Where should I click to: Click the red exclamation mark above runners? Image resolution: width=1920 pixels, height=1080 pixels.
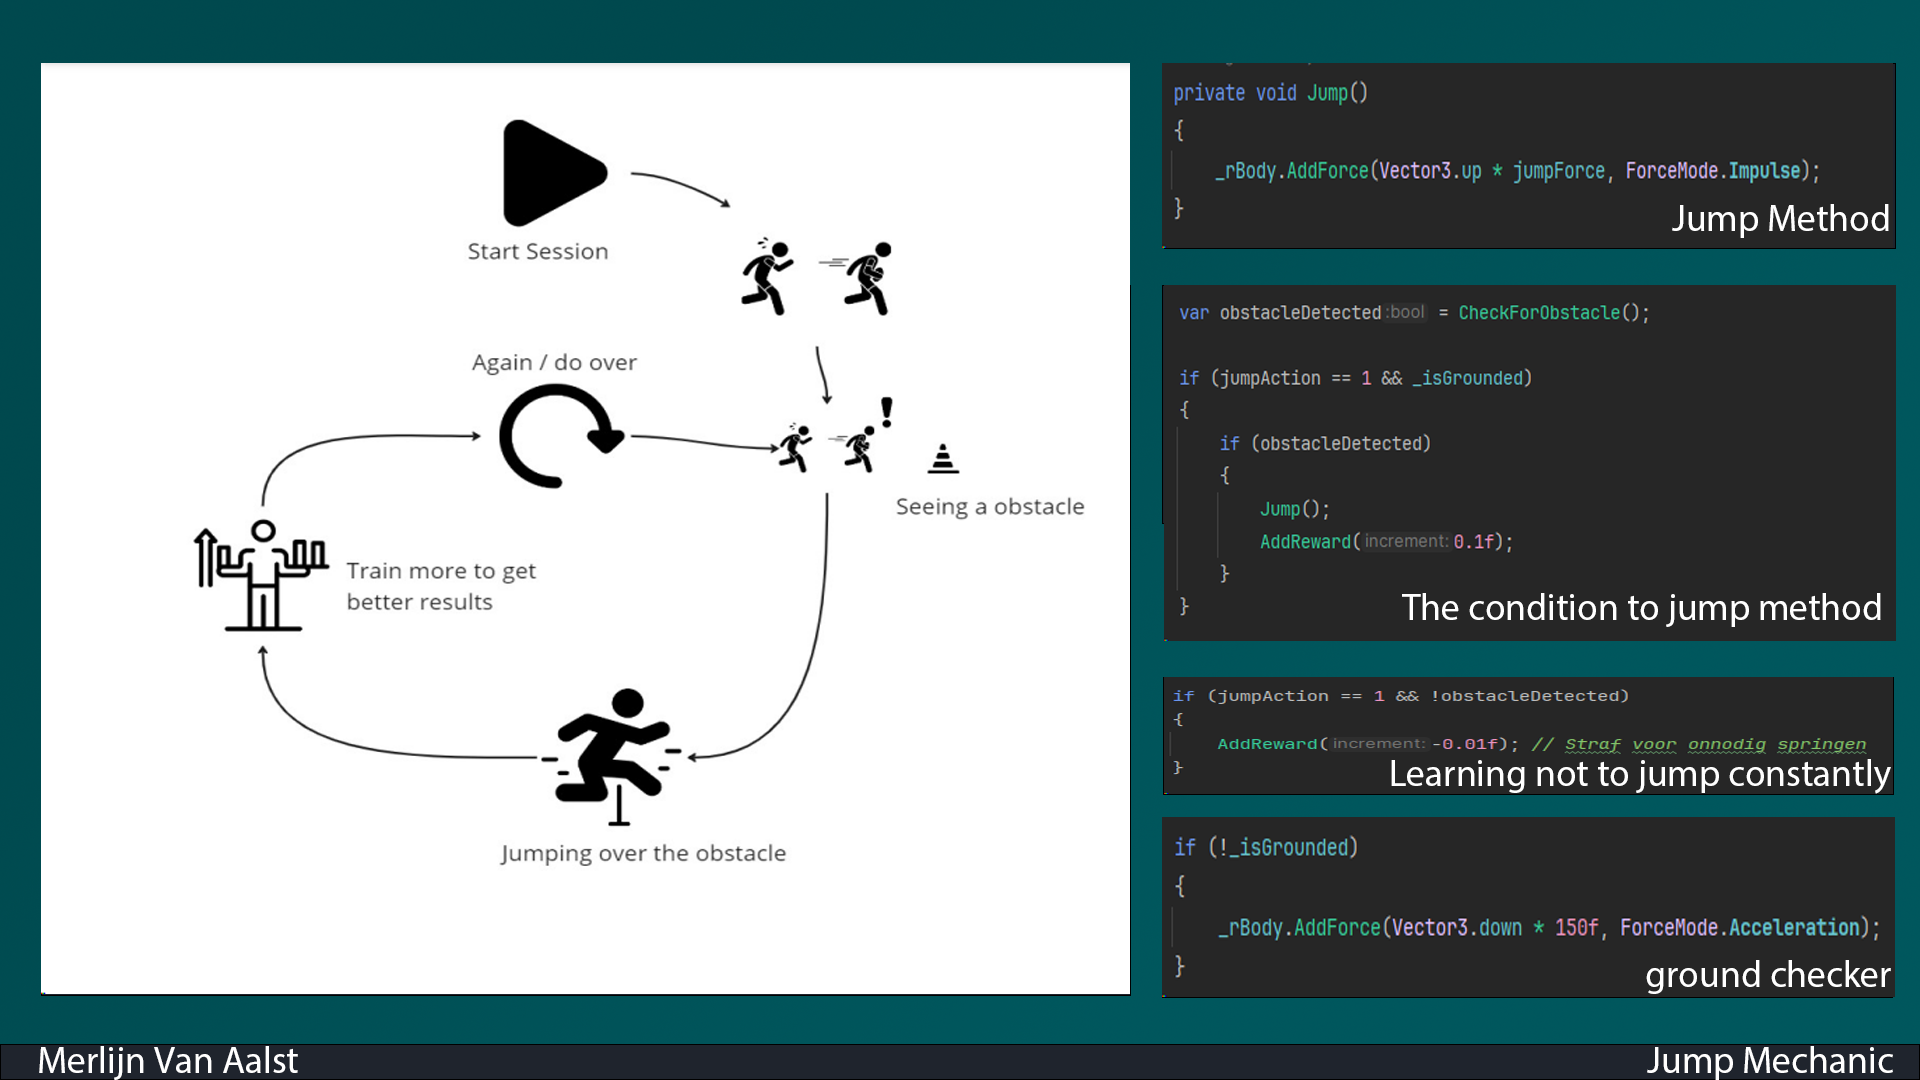pyautogui.click(x=886, y=411)
